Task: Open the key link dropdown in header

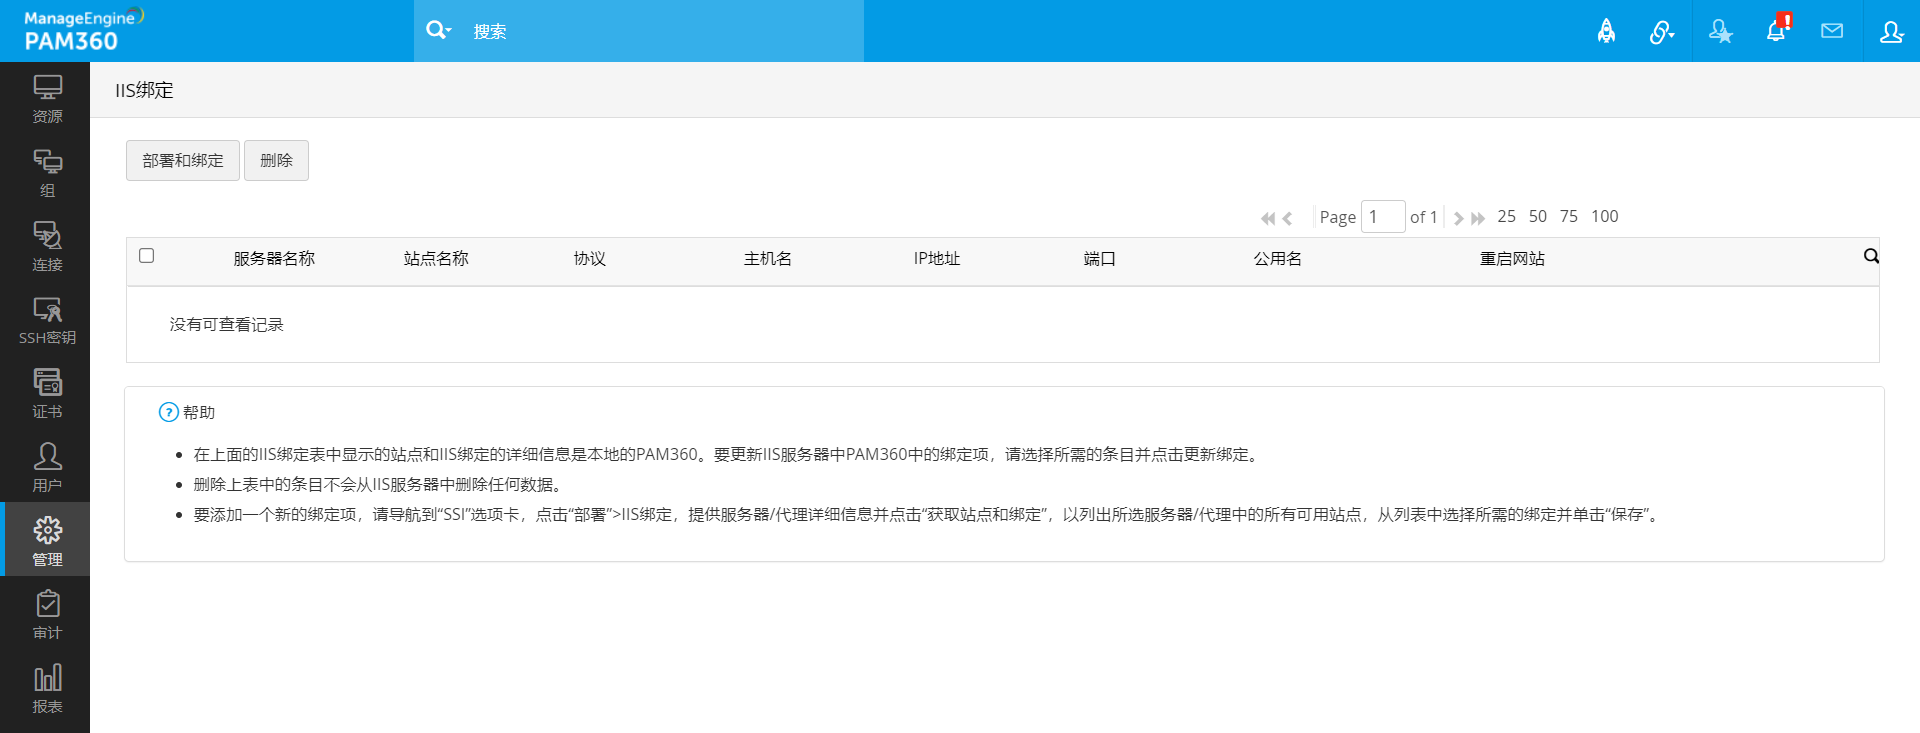Action: tap(1662, 32)
